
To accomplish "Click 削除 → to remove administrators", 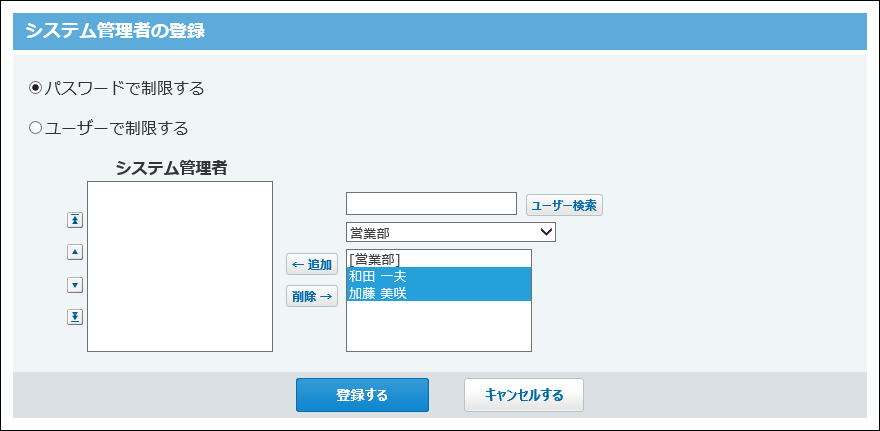I will [312, 296].
